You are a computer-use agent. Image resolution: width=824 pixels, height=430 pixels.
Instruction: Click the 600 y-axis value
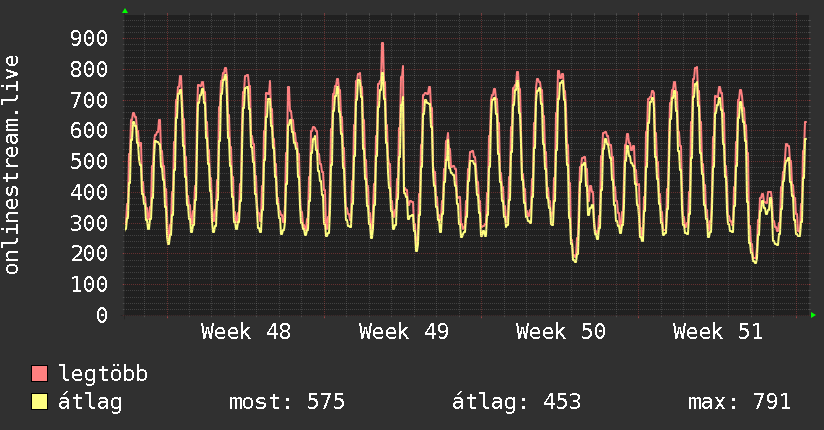[89, 130]
